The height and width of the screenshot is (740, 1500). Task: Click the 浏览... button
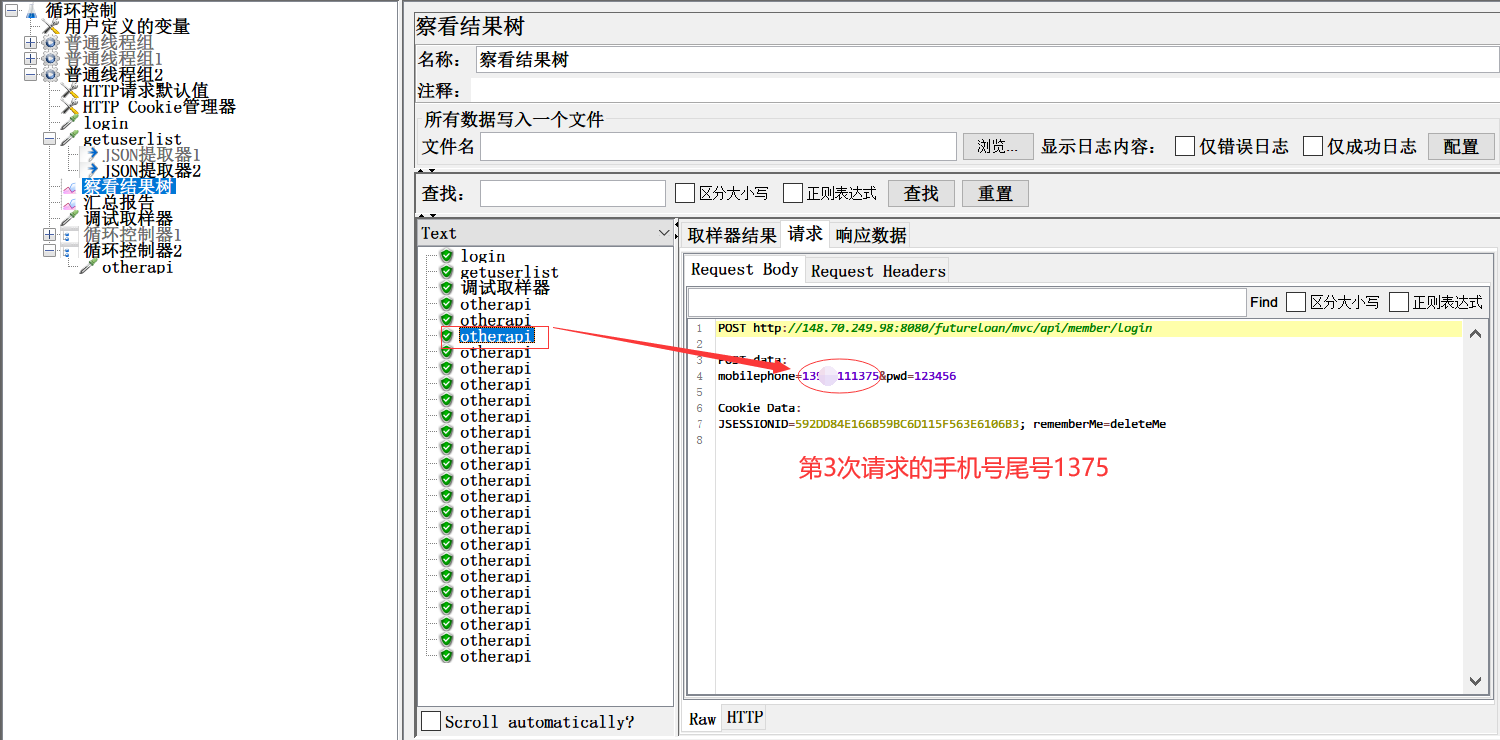click(x=997, y=147)
